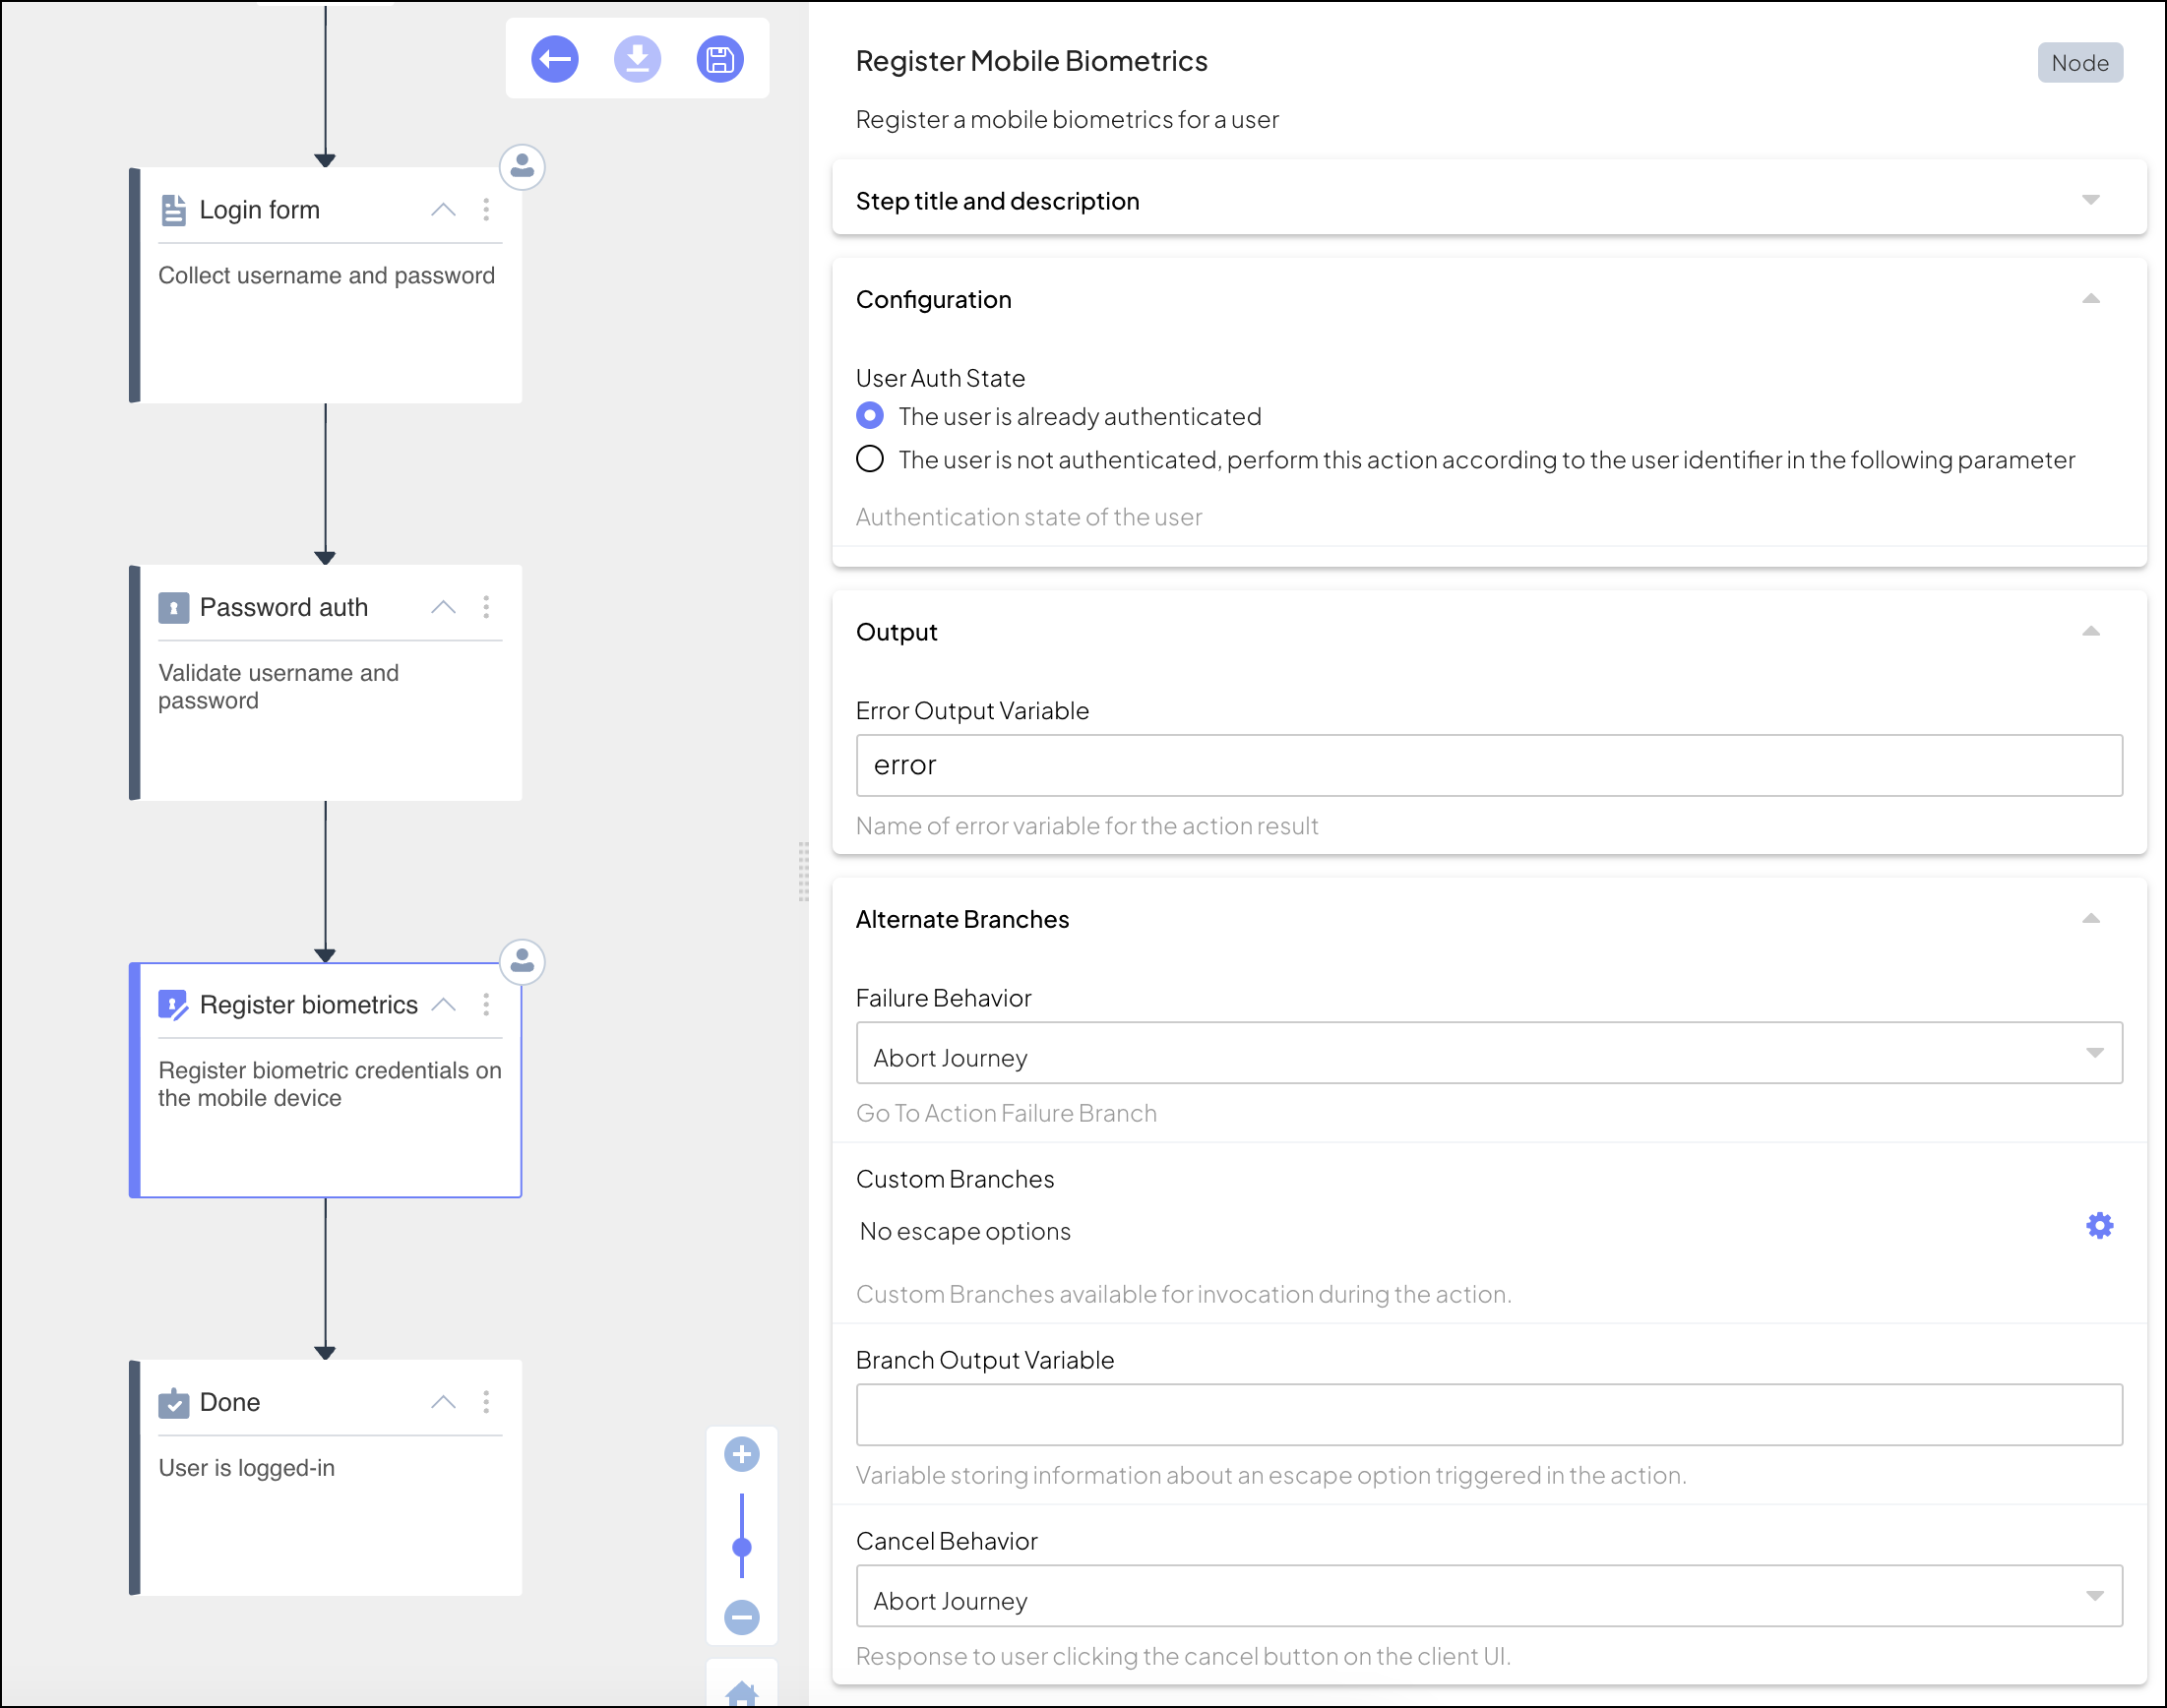Open the Failure Behavior dropdown

[1489, 1054]
